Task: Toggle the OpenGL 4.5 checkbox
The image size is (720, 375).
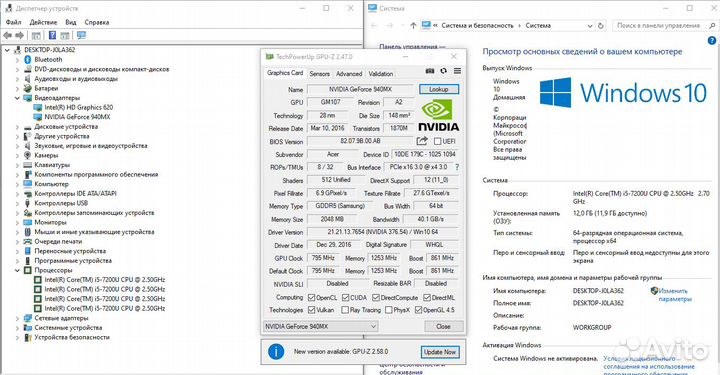Action: tap(418, 310)
